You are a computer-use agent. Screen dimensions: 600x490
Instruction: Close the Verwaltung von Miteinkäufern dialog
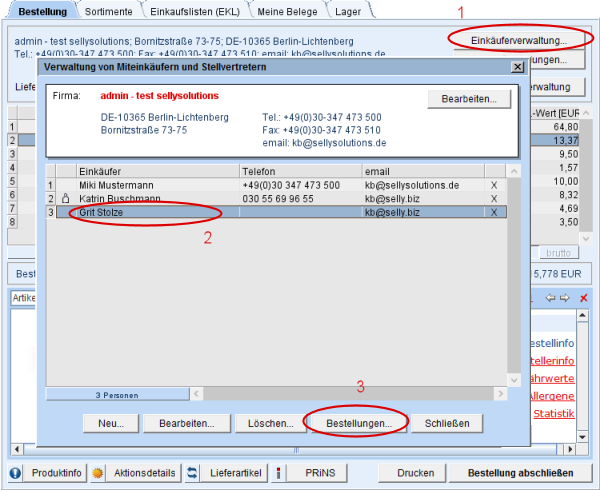coord(516,66)
